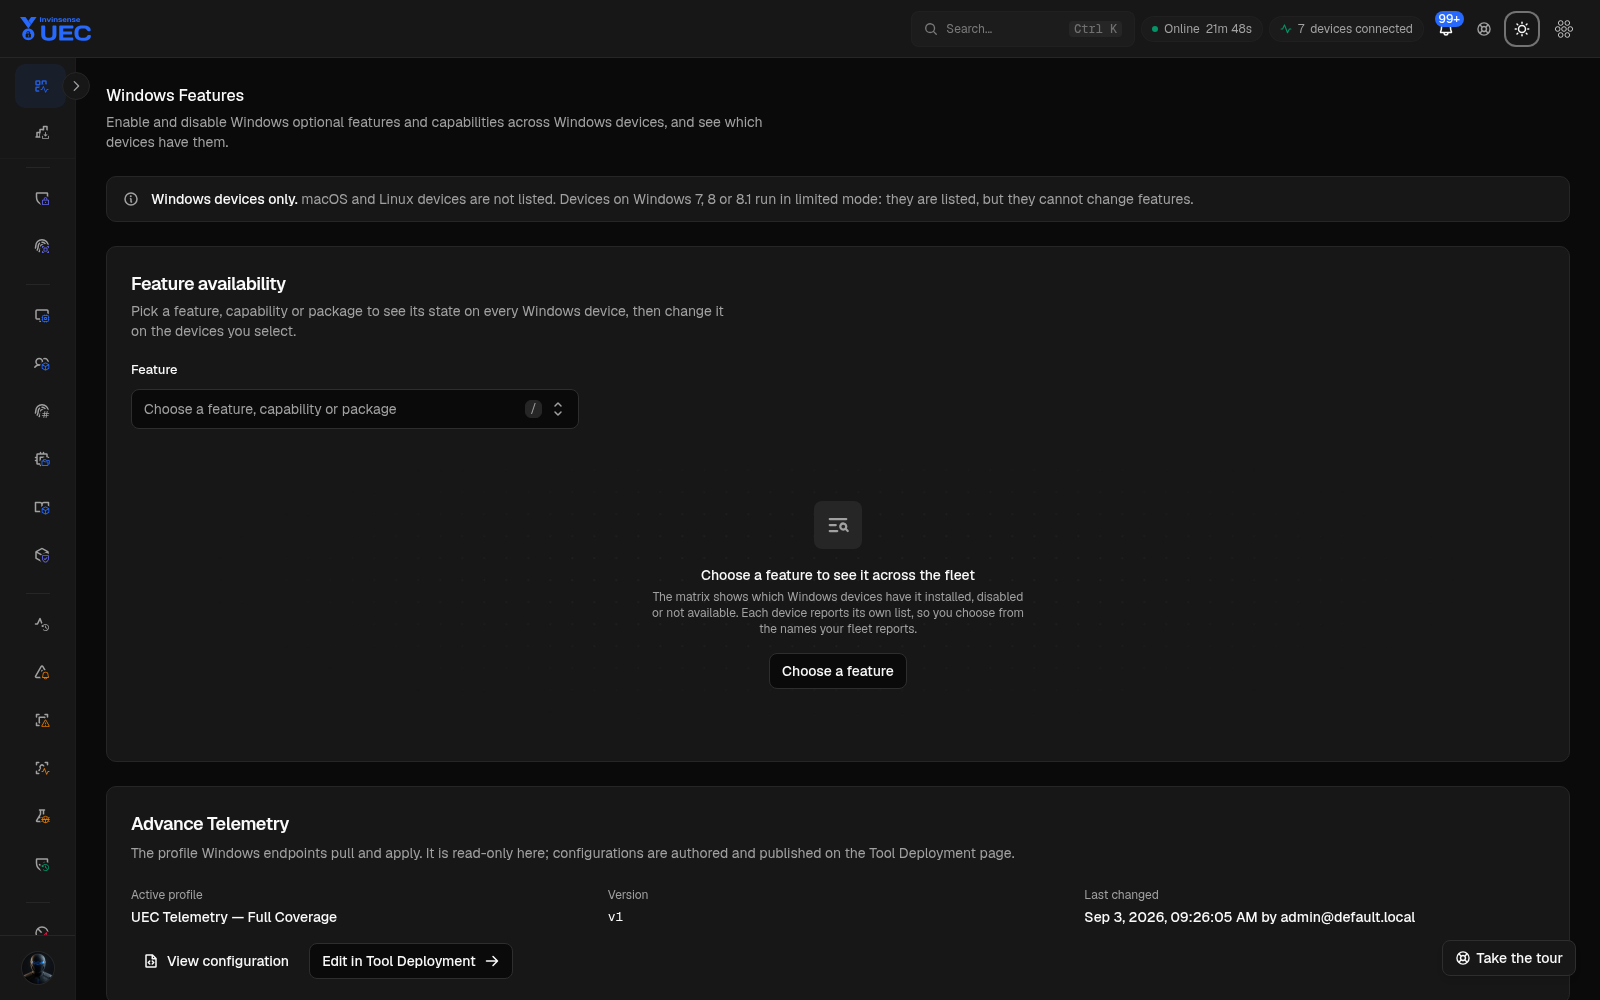This screenshot has height=1000, width=1600.
Task: Open the staircase download sidebar icon
Action: coord(41,132)
